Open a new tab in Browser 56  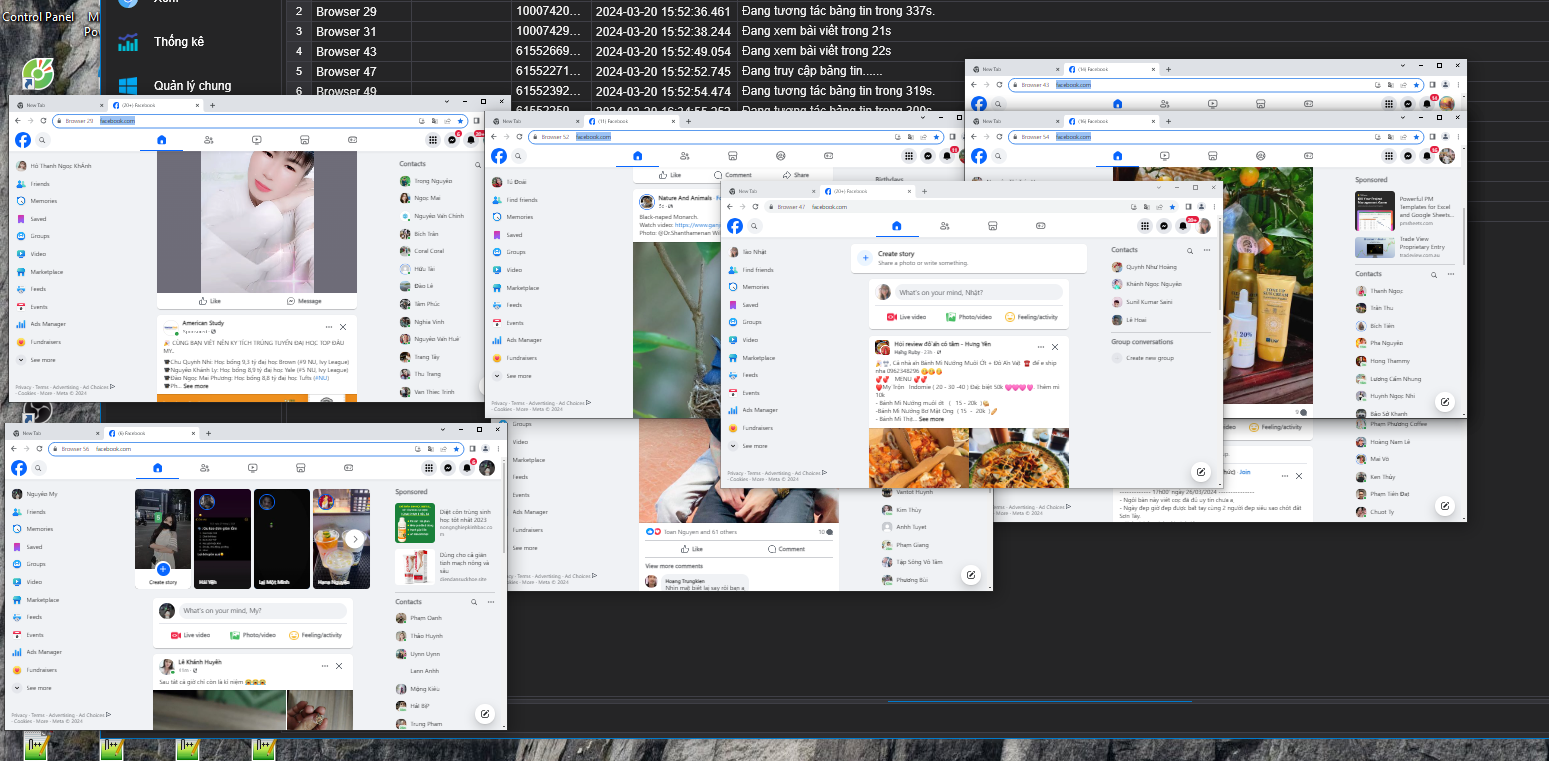pos(208,434)
